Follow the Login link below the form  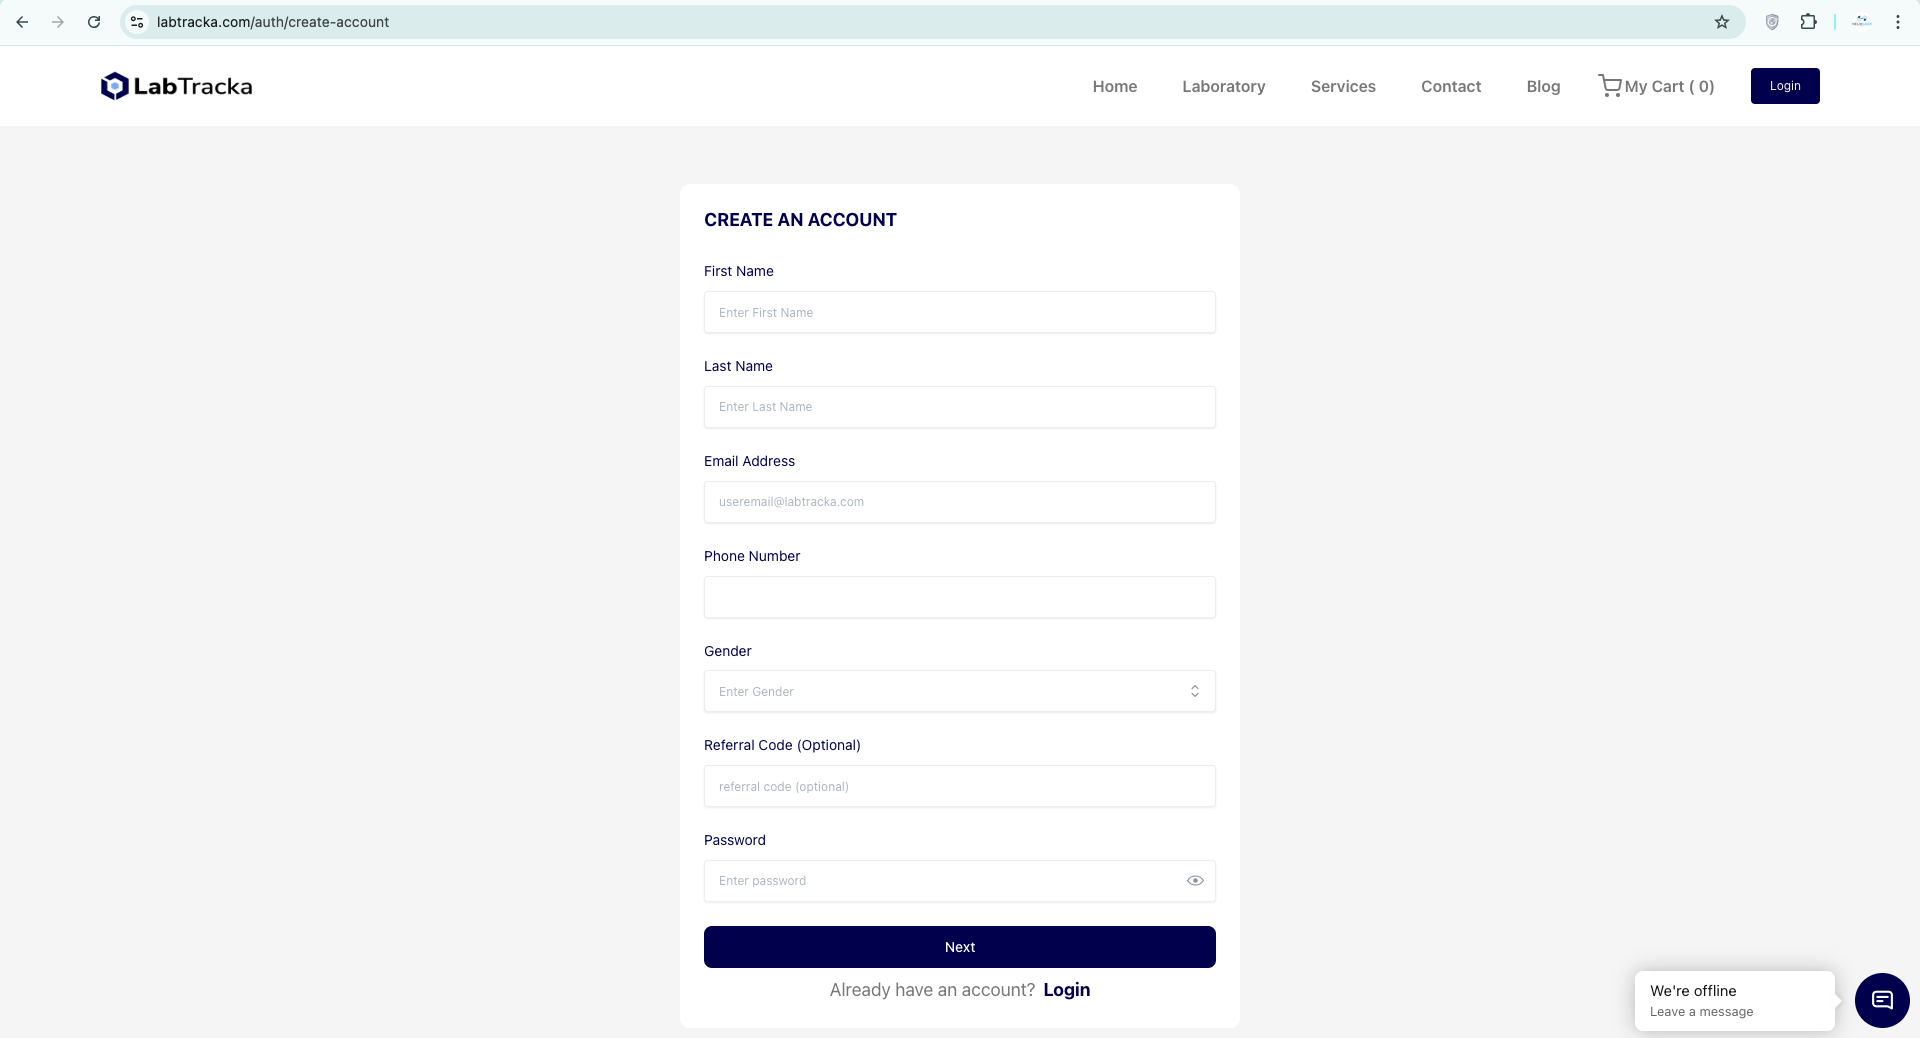tap(1066, 990)
